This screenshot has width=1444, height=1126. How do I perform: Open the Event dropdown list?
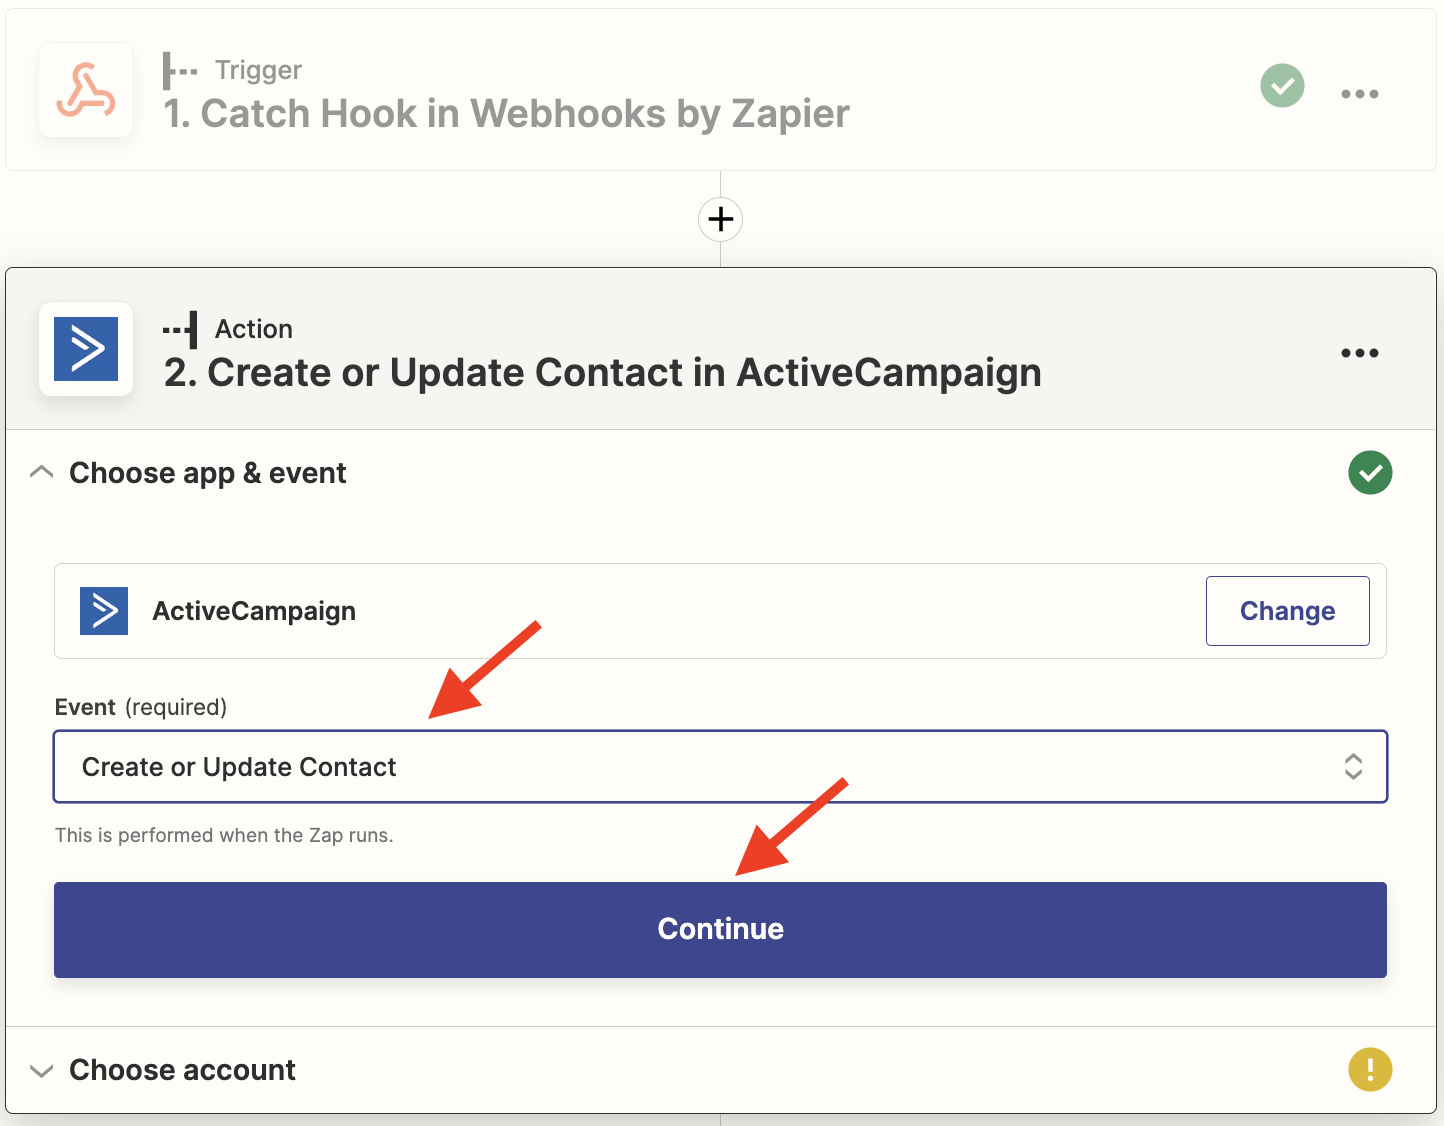click(720, 767)
